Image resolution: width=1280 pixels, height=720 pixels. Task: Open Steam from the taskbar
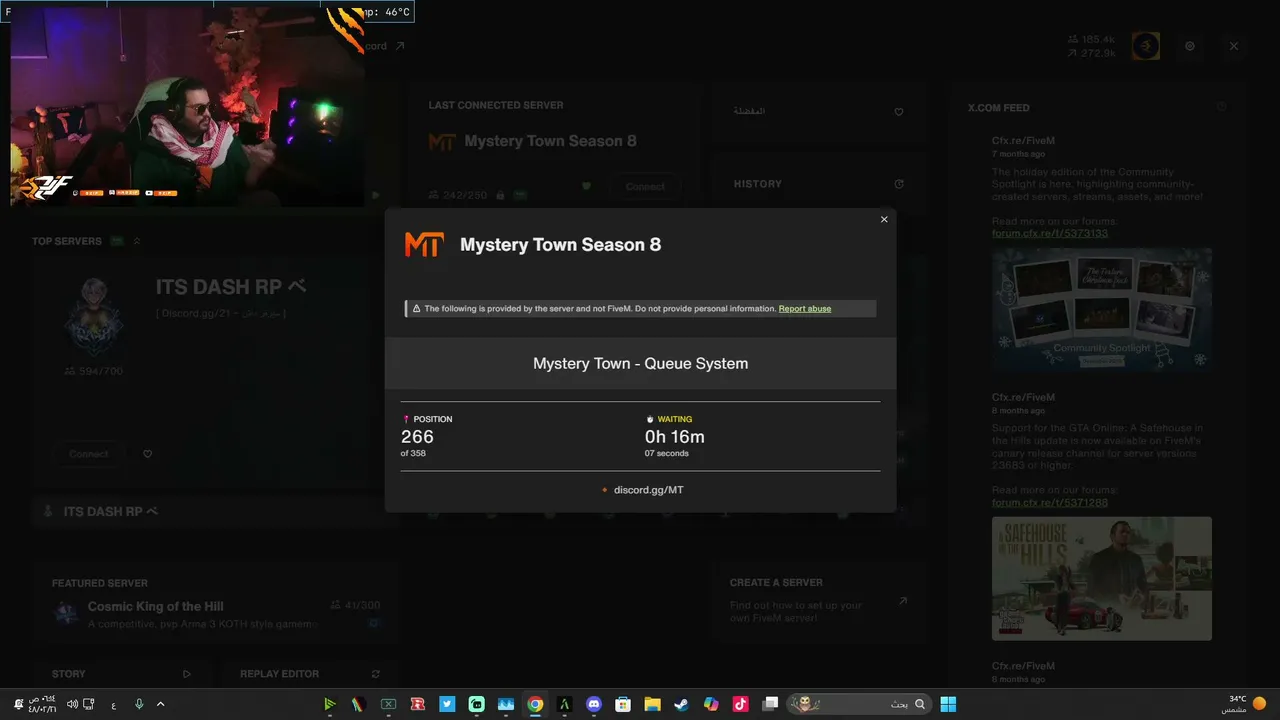(x=681, y=704)
